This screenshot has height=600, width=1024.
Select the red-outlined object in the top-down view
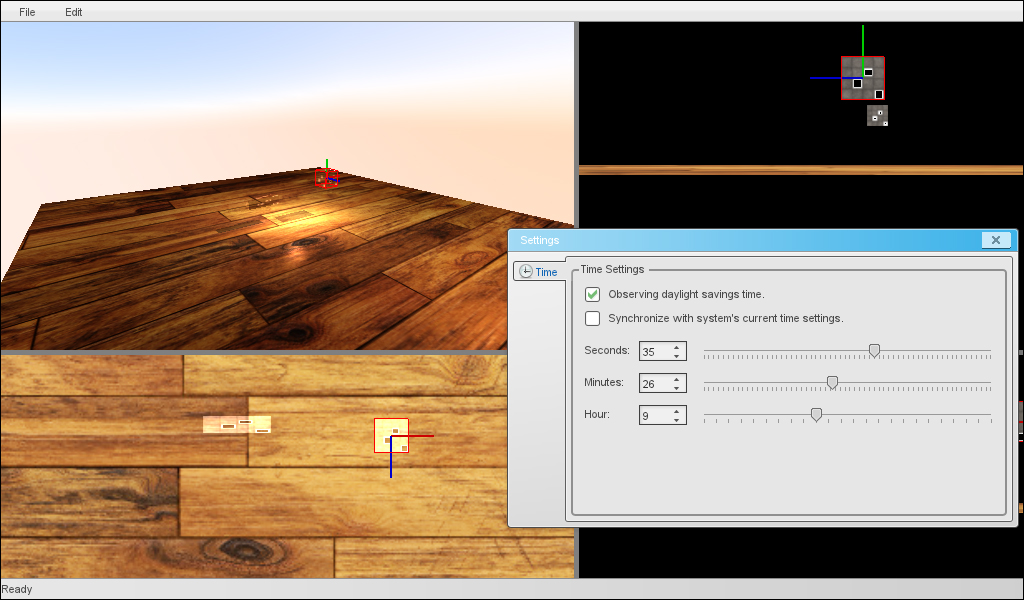pyautogui.click(x=391, y=436)
